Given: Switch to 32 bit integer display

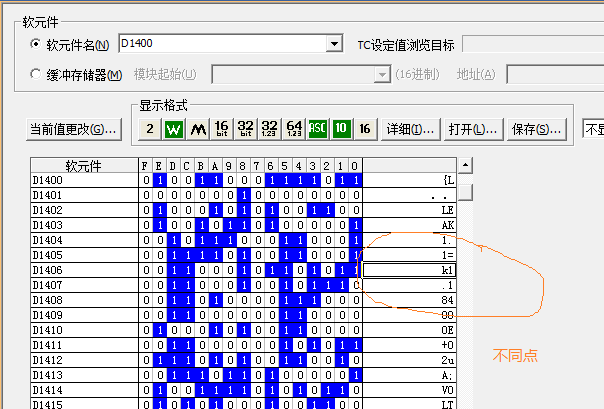Looking at the screenshot, I should 246,129.
